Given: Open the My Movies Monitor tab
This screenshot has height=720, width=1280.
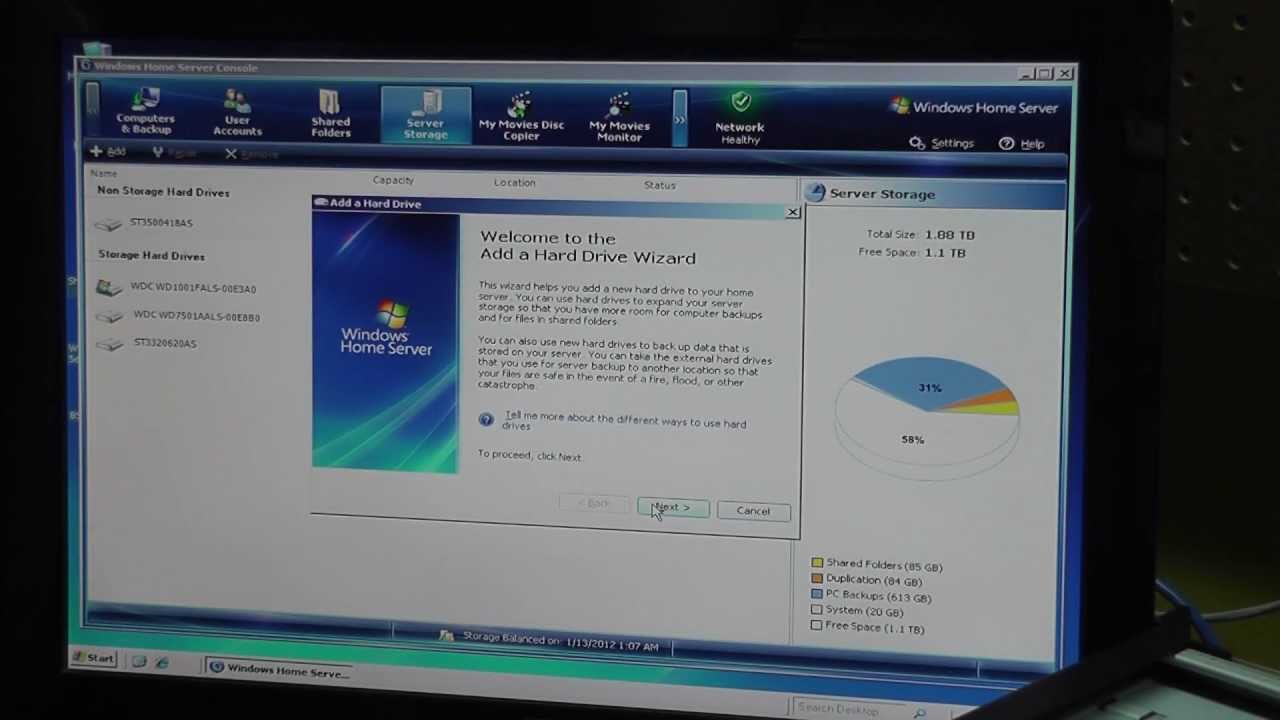Looking at the screenshot, I should click(619, 118).
